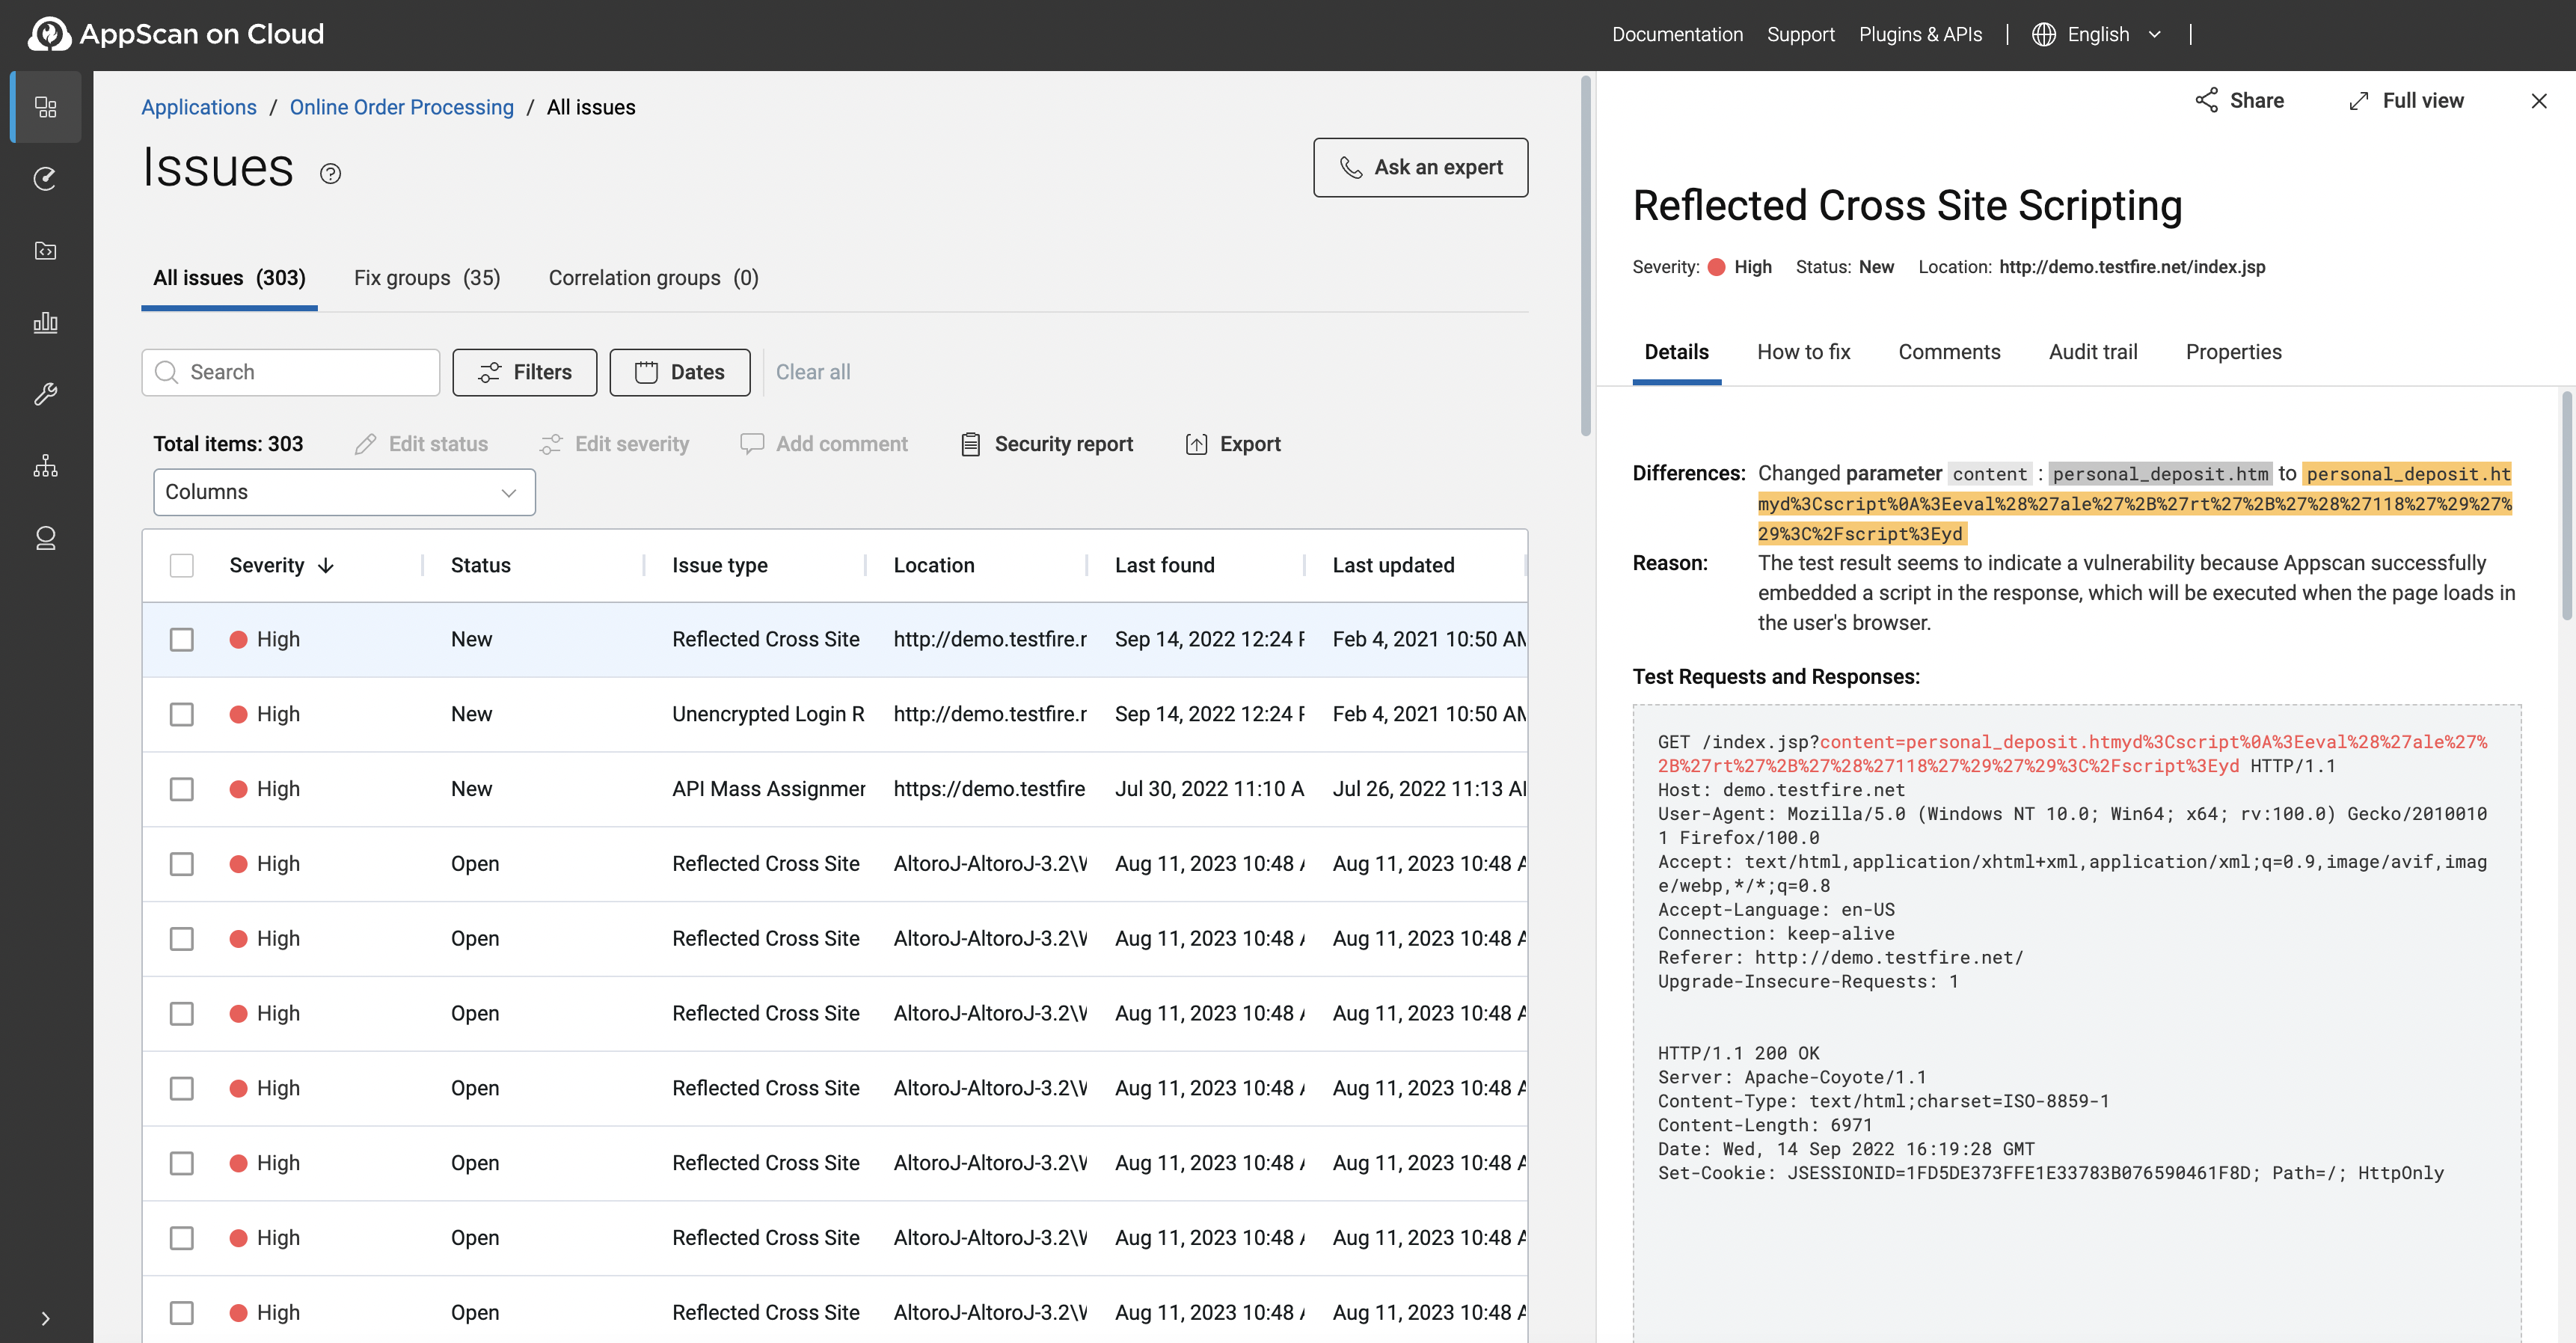Click the issues list vertical scrollbar
Viewport: 2576px width, 1343px height.
[1585, 257]
